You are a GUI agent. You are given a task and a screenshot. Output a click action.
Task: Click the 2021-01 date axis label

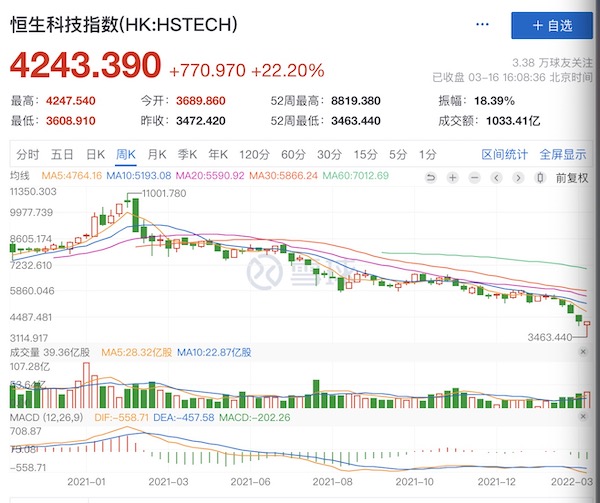pos(86,482)
